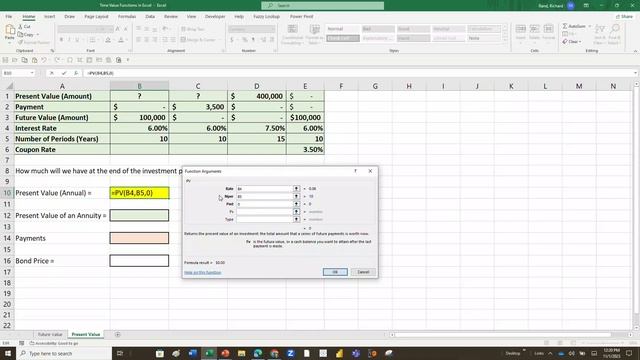Switch to the Insert ribbon tab
Screen dimensions: 640x360
(49, 17)
